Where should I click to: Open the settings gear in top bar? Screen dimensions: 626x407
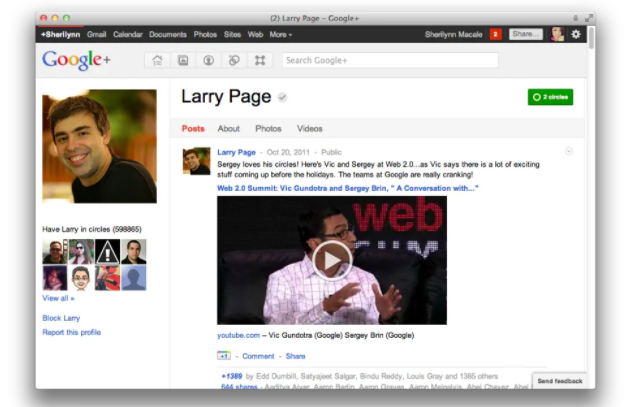pyautogui.click(x=575, y=34)
